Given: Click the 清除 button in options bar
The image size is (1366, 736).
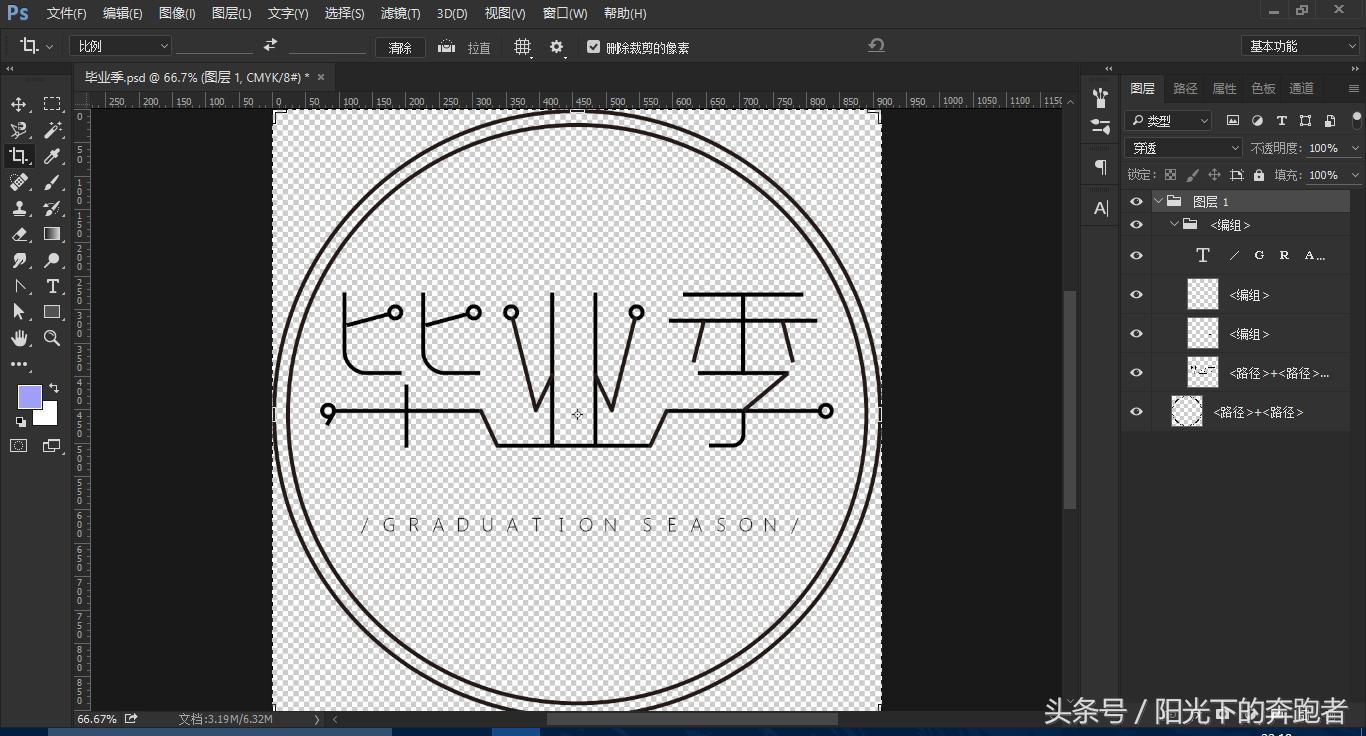Looking at the screenshot, I should (400, 46).
